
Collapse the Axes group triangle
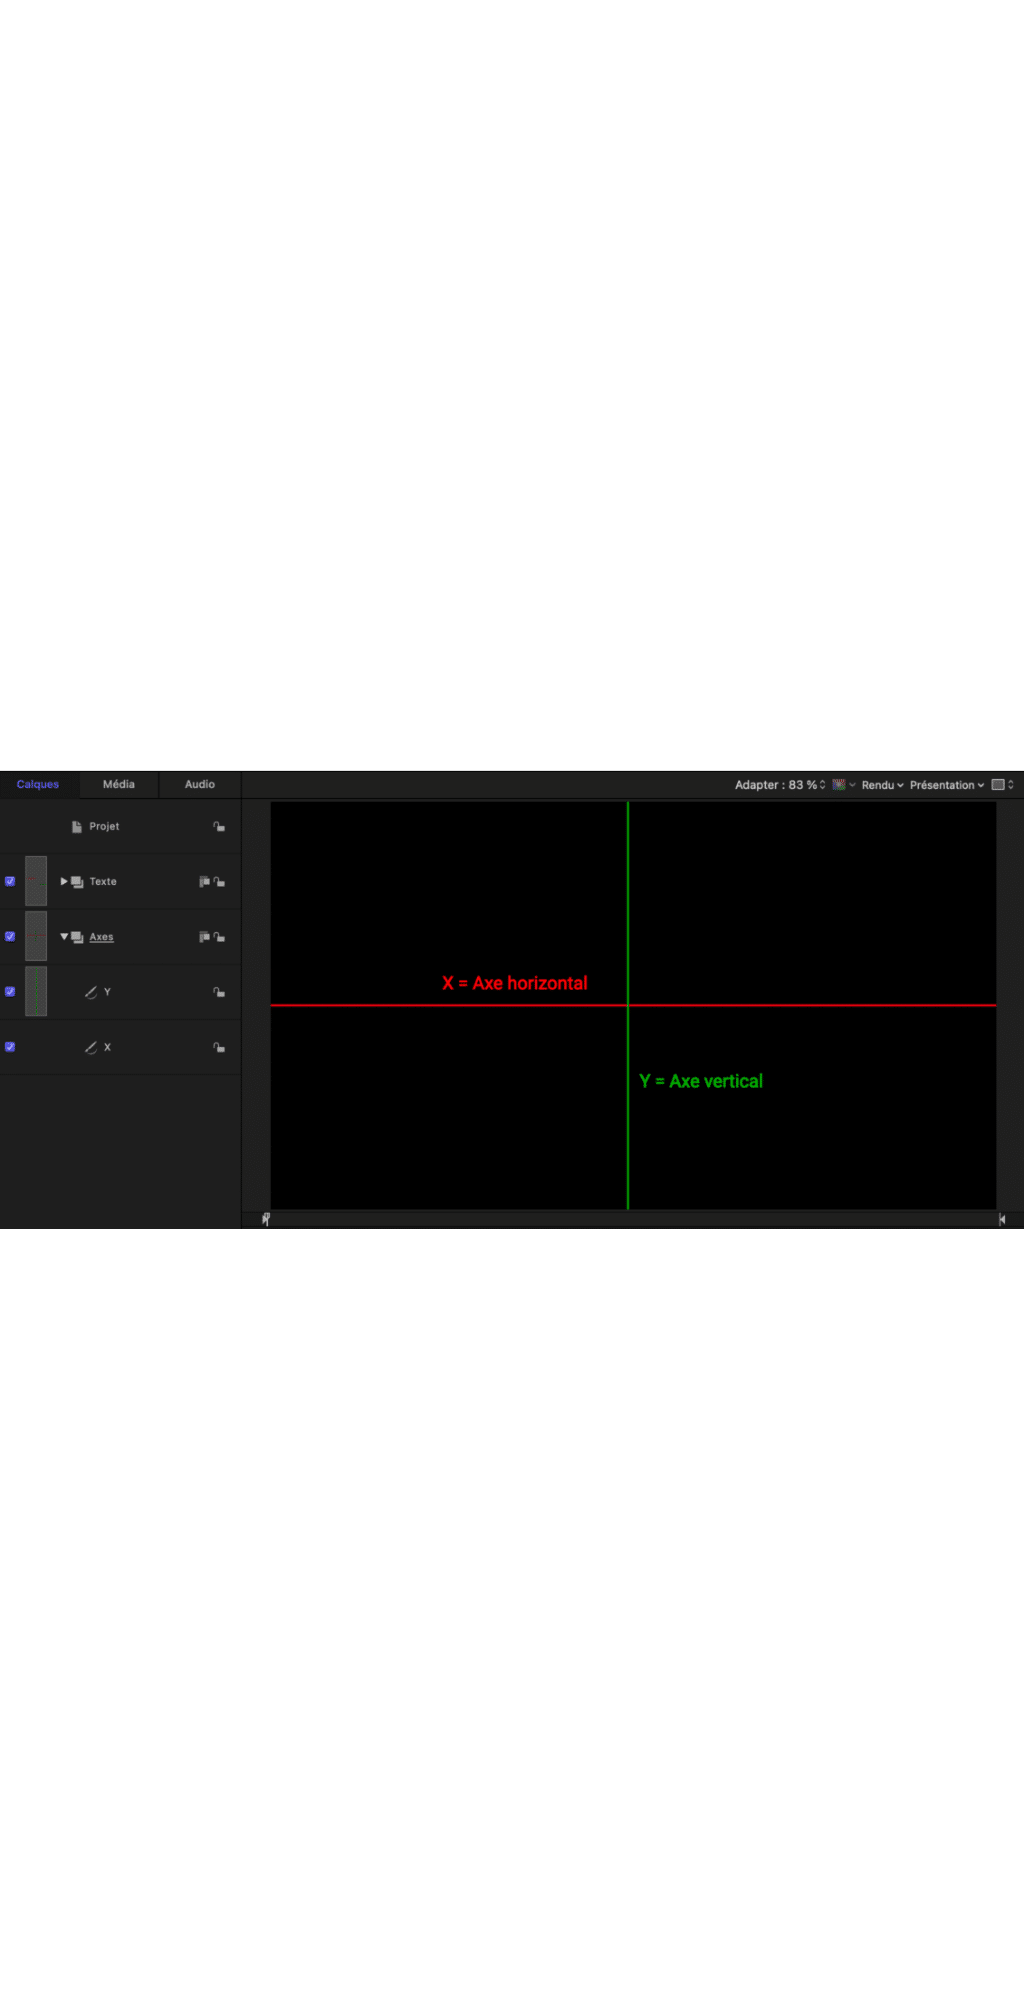click(x=64, y=937)
